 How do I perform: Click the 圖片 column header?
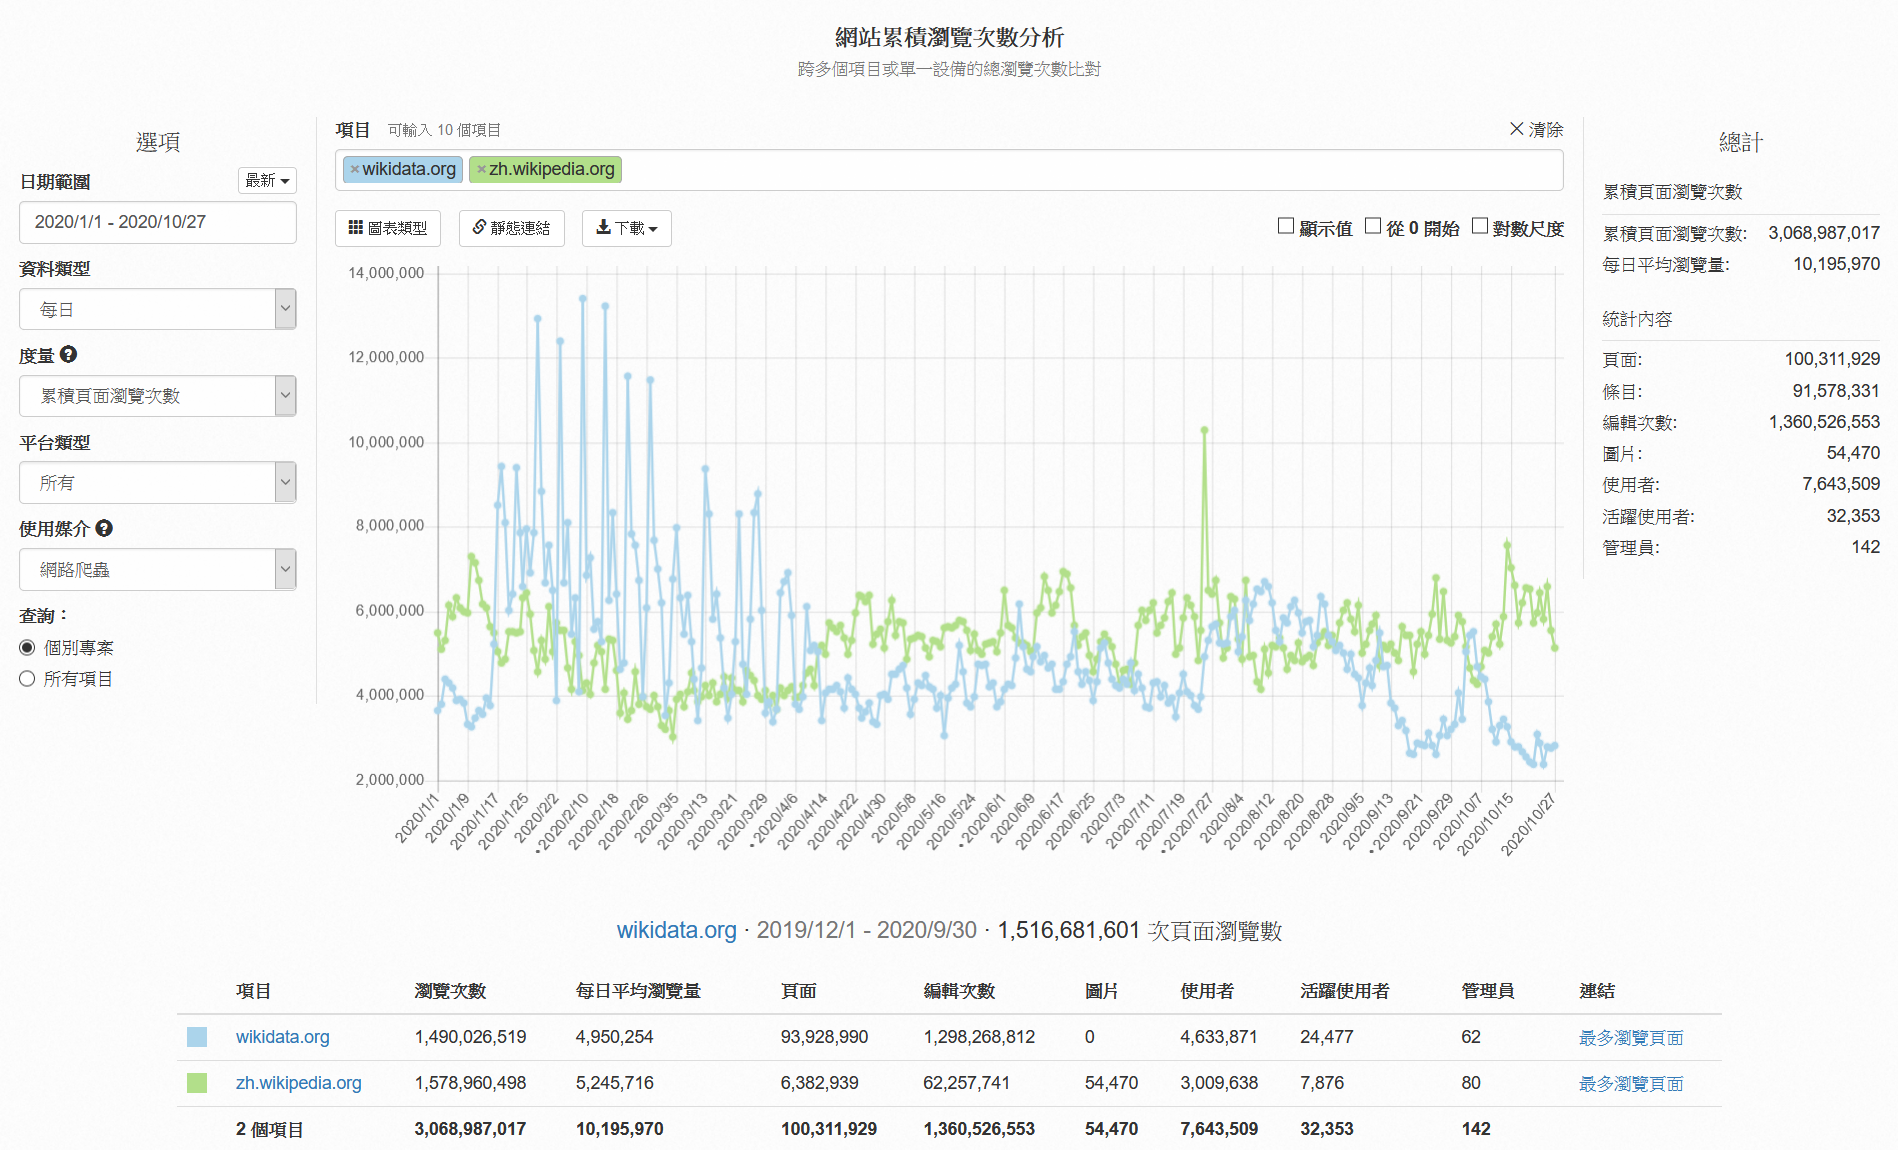pyautogui.click(x=1102, y=991)
